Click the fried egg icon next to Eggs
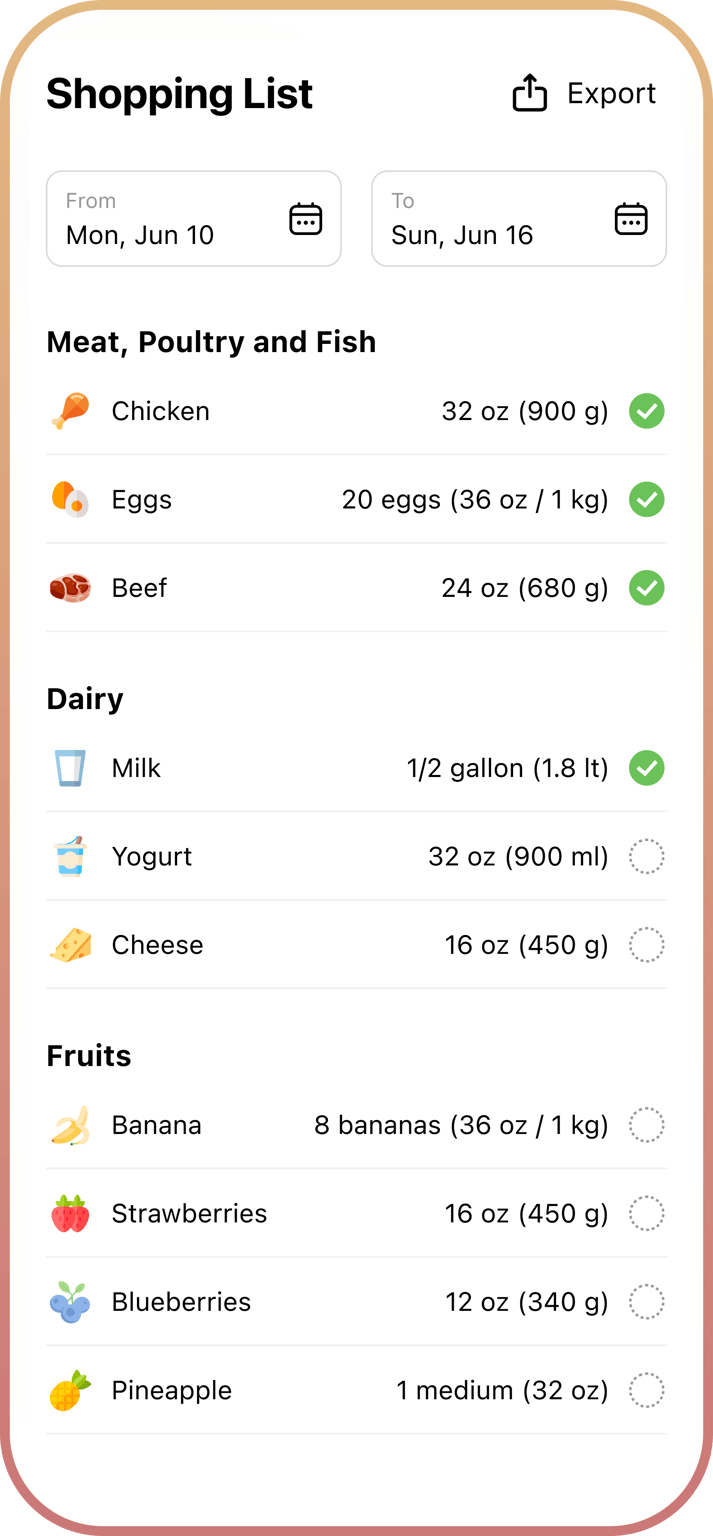Image resolution: width=713 pixels, height=1536 pixels. point(68,499)
